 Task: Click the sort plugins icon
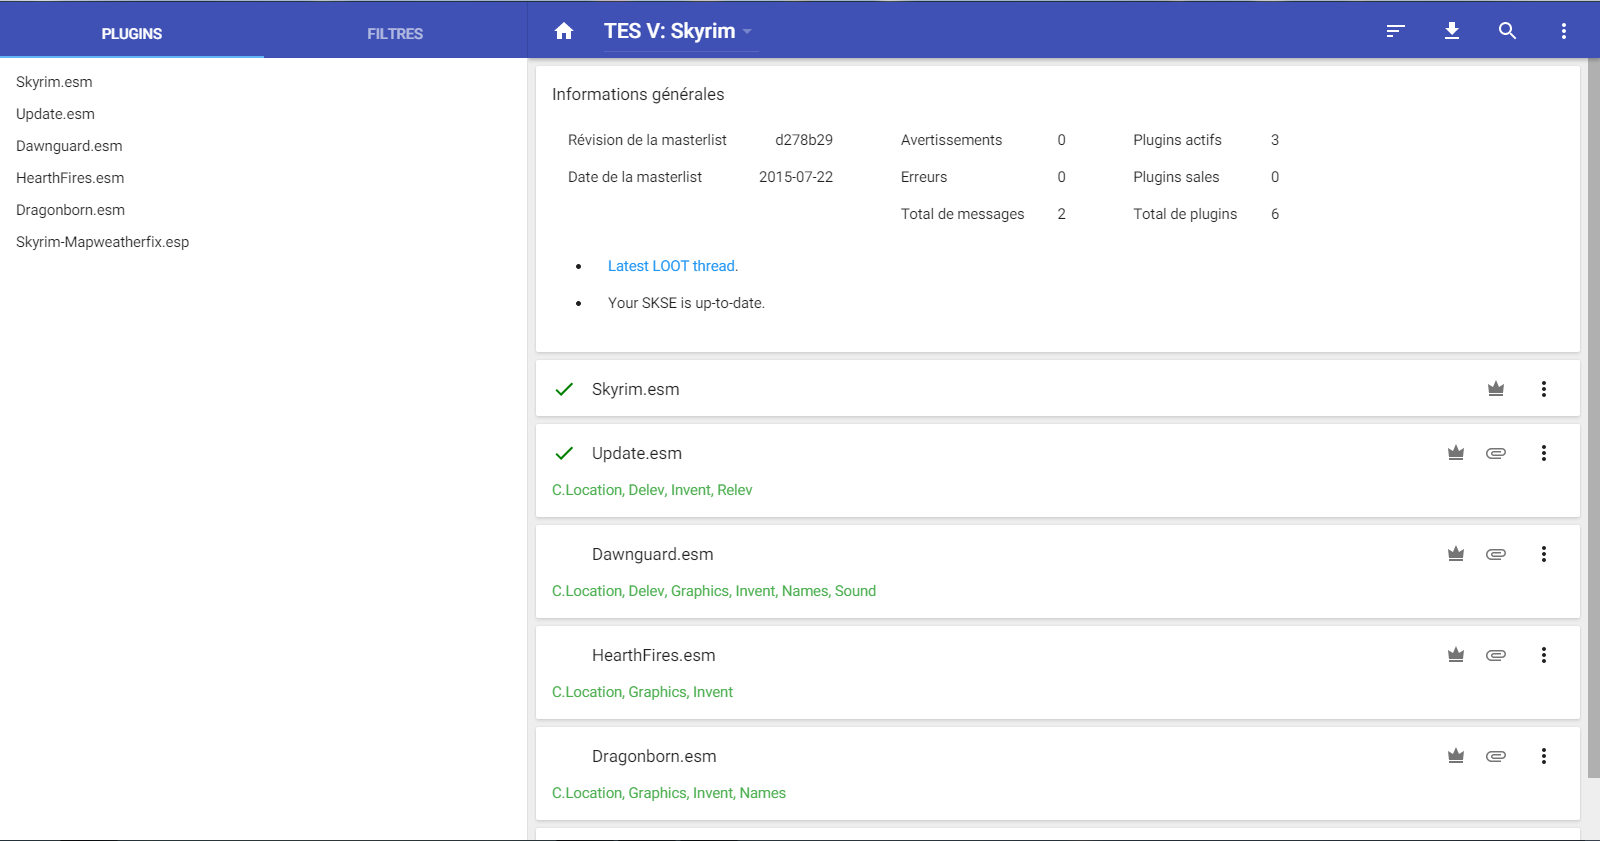[x=1395, y=31]
